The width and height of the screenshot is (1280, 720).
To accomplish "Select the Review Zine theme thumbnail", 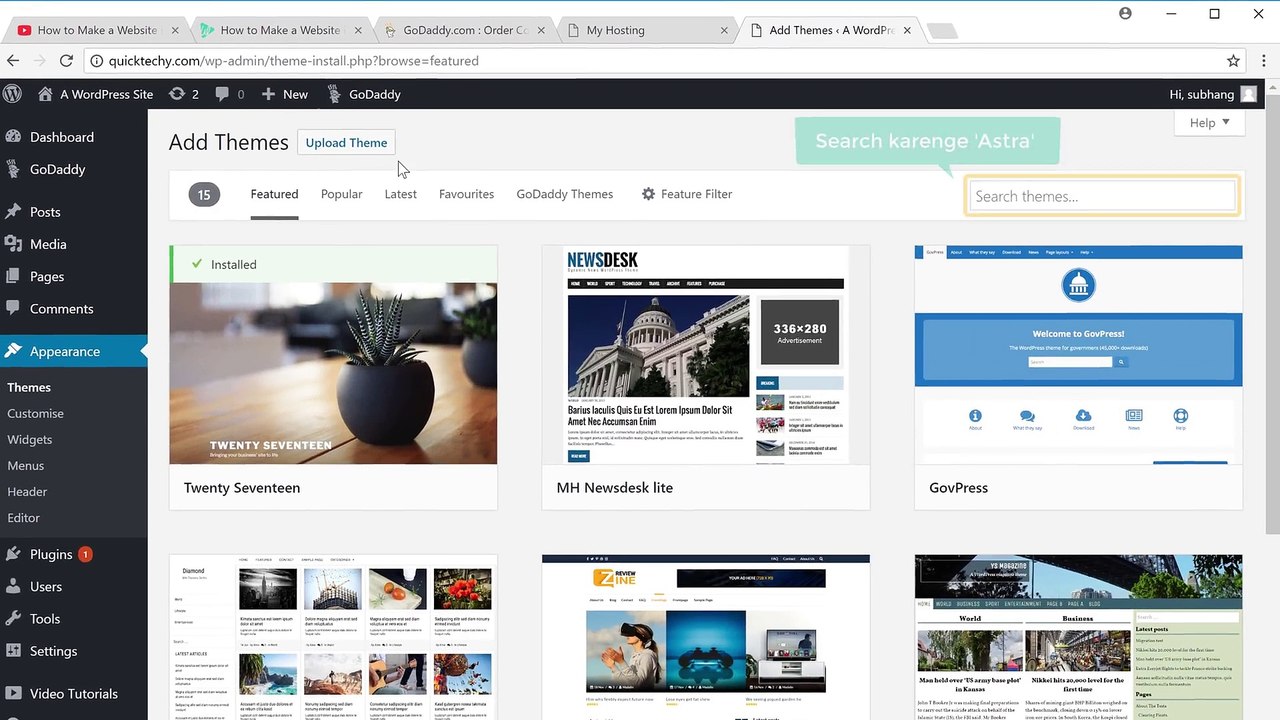I will coord(706,637).
